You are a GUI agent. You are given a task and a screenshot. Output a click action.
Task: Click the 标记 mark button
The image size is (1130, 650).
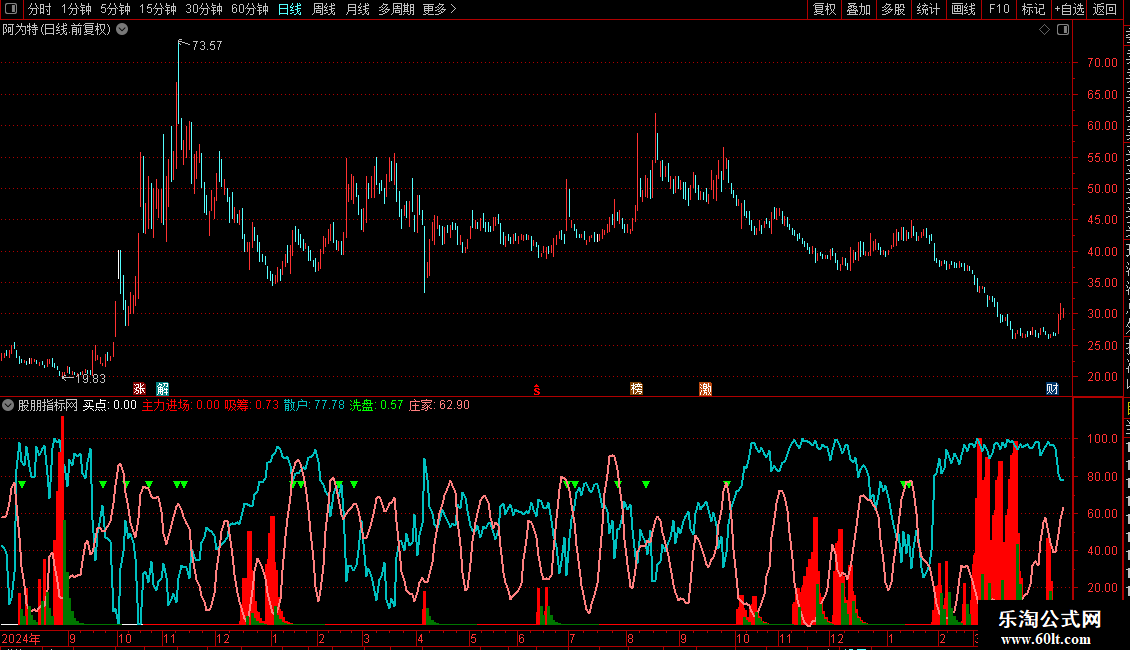coord(1033,9)
